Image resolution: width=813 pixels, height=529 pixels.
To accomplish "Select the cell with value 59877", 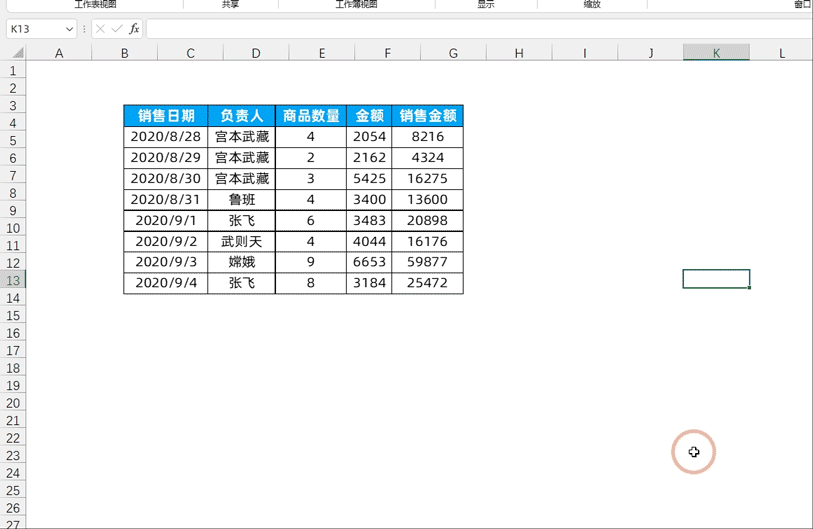I will (427, 262).
